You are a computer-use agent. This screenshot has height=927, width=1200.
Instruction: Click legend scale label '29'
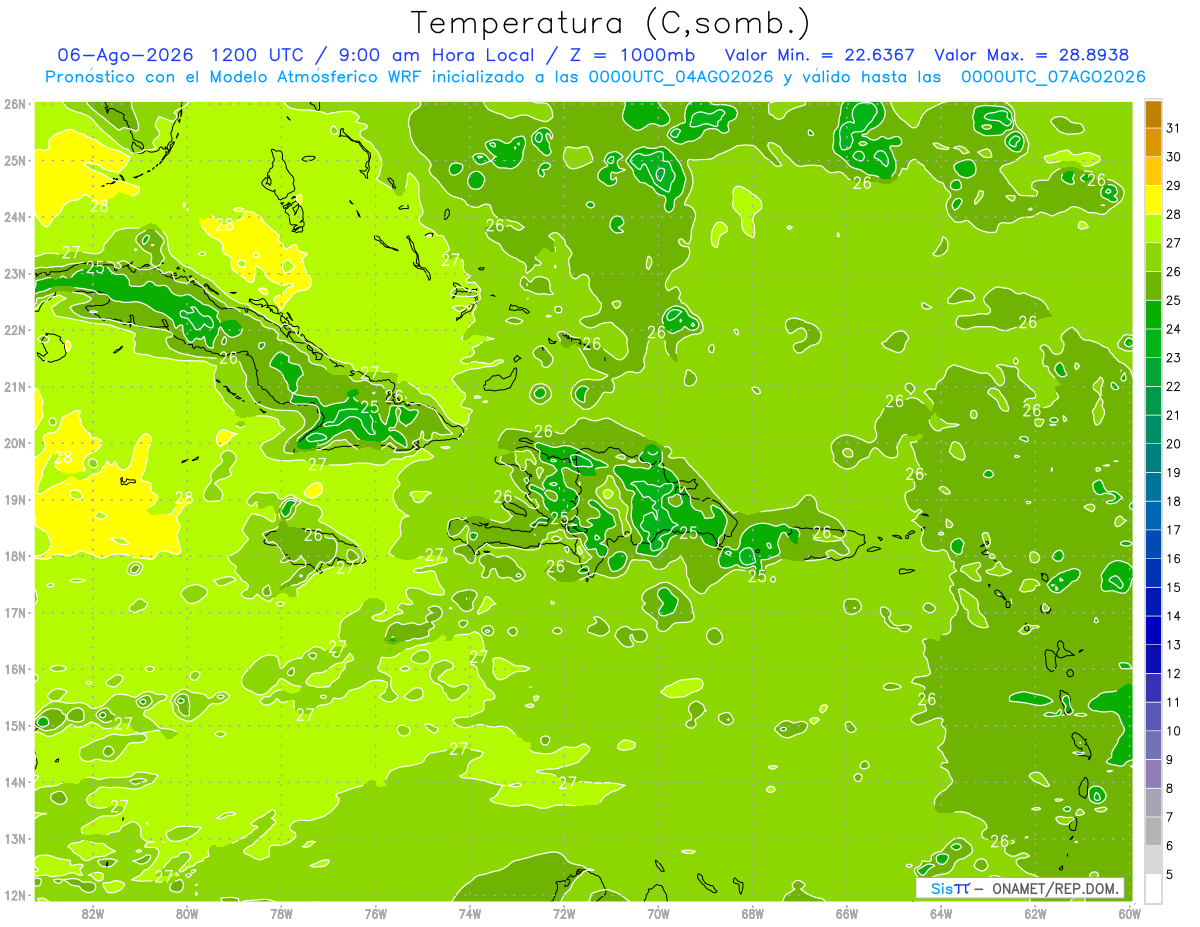[x=1173, y=186]
